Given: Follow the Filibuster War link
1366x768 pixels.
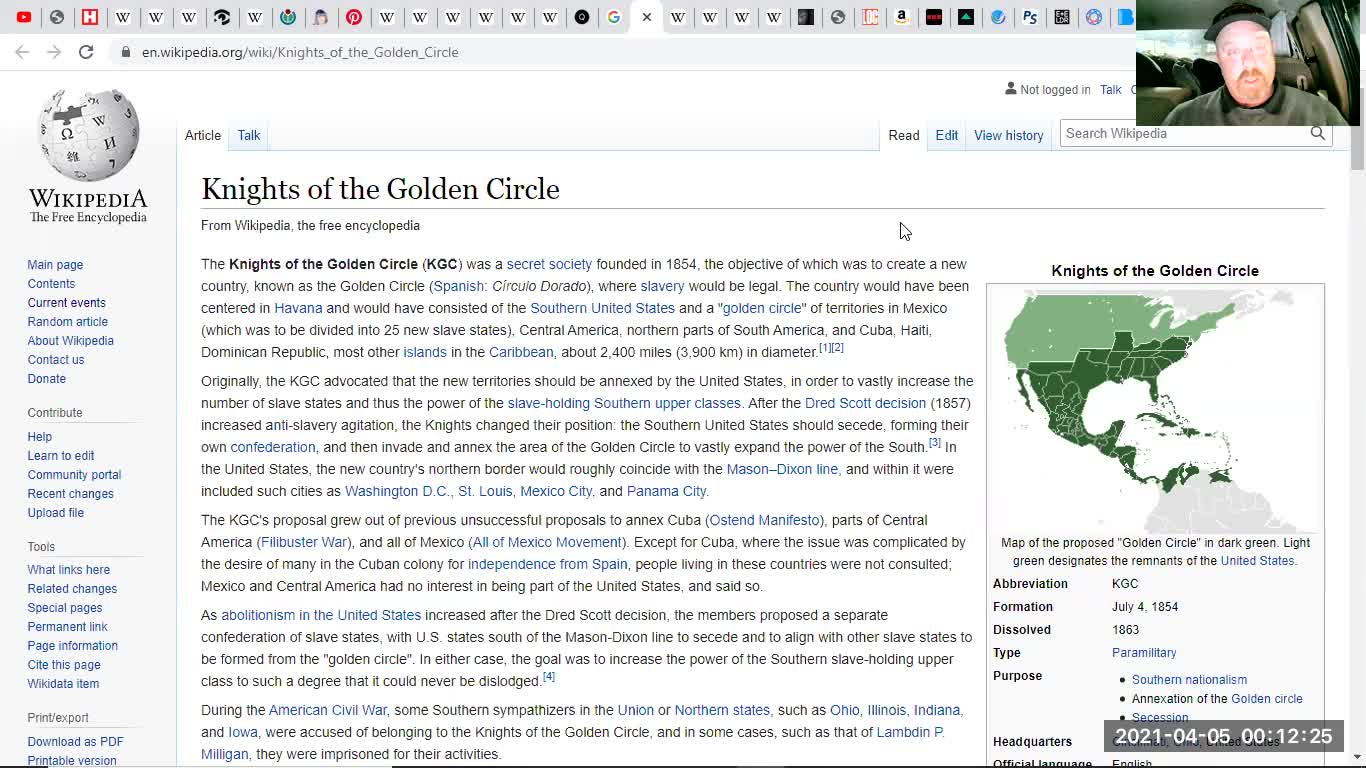Looking at the screenshot, I should (x=304, y=542).
